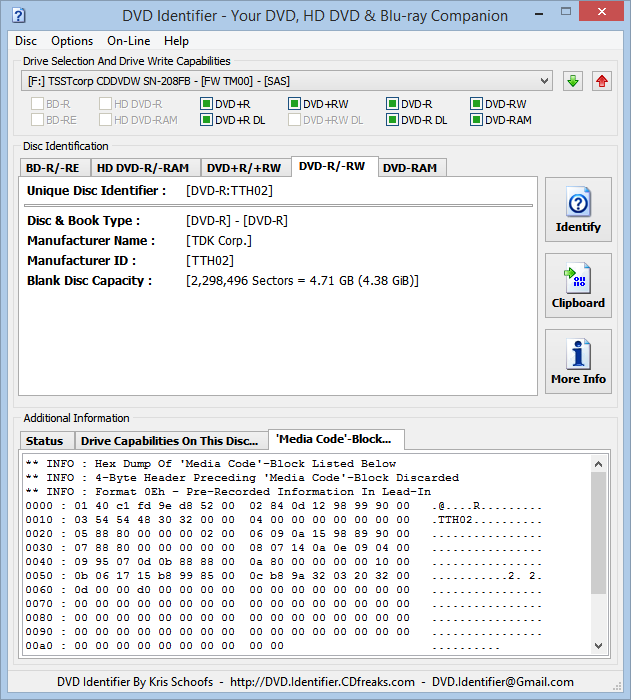The width and height of the screenshot is (631, 700).
Task: Open the More Info button
Action: pyautogui.click(x=578, y=362)
